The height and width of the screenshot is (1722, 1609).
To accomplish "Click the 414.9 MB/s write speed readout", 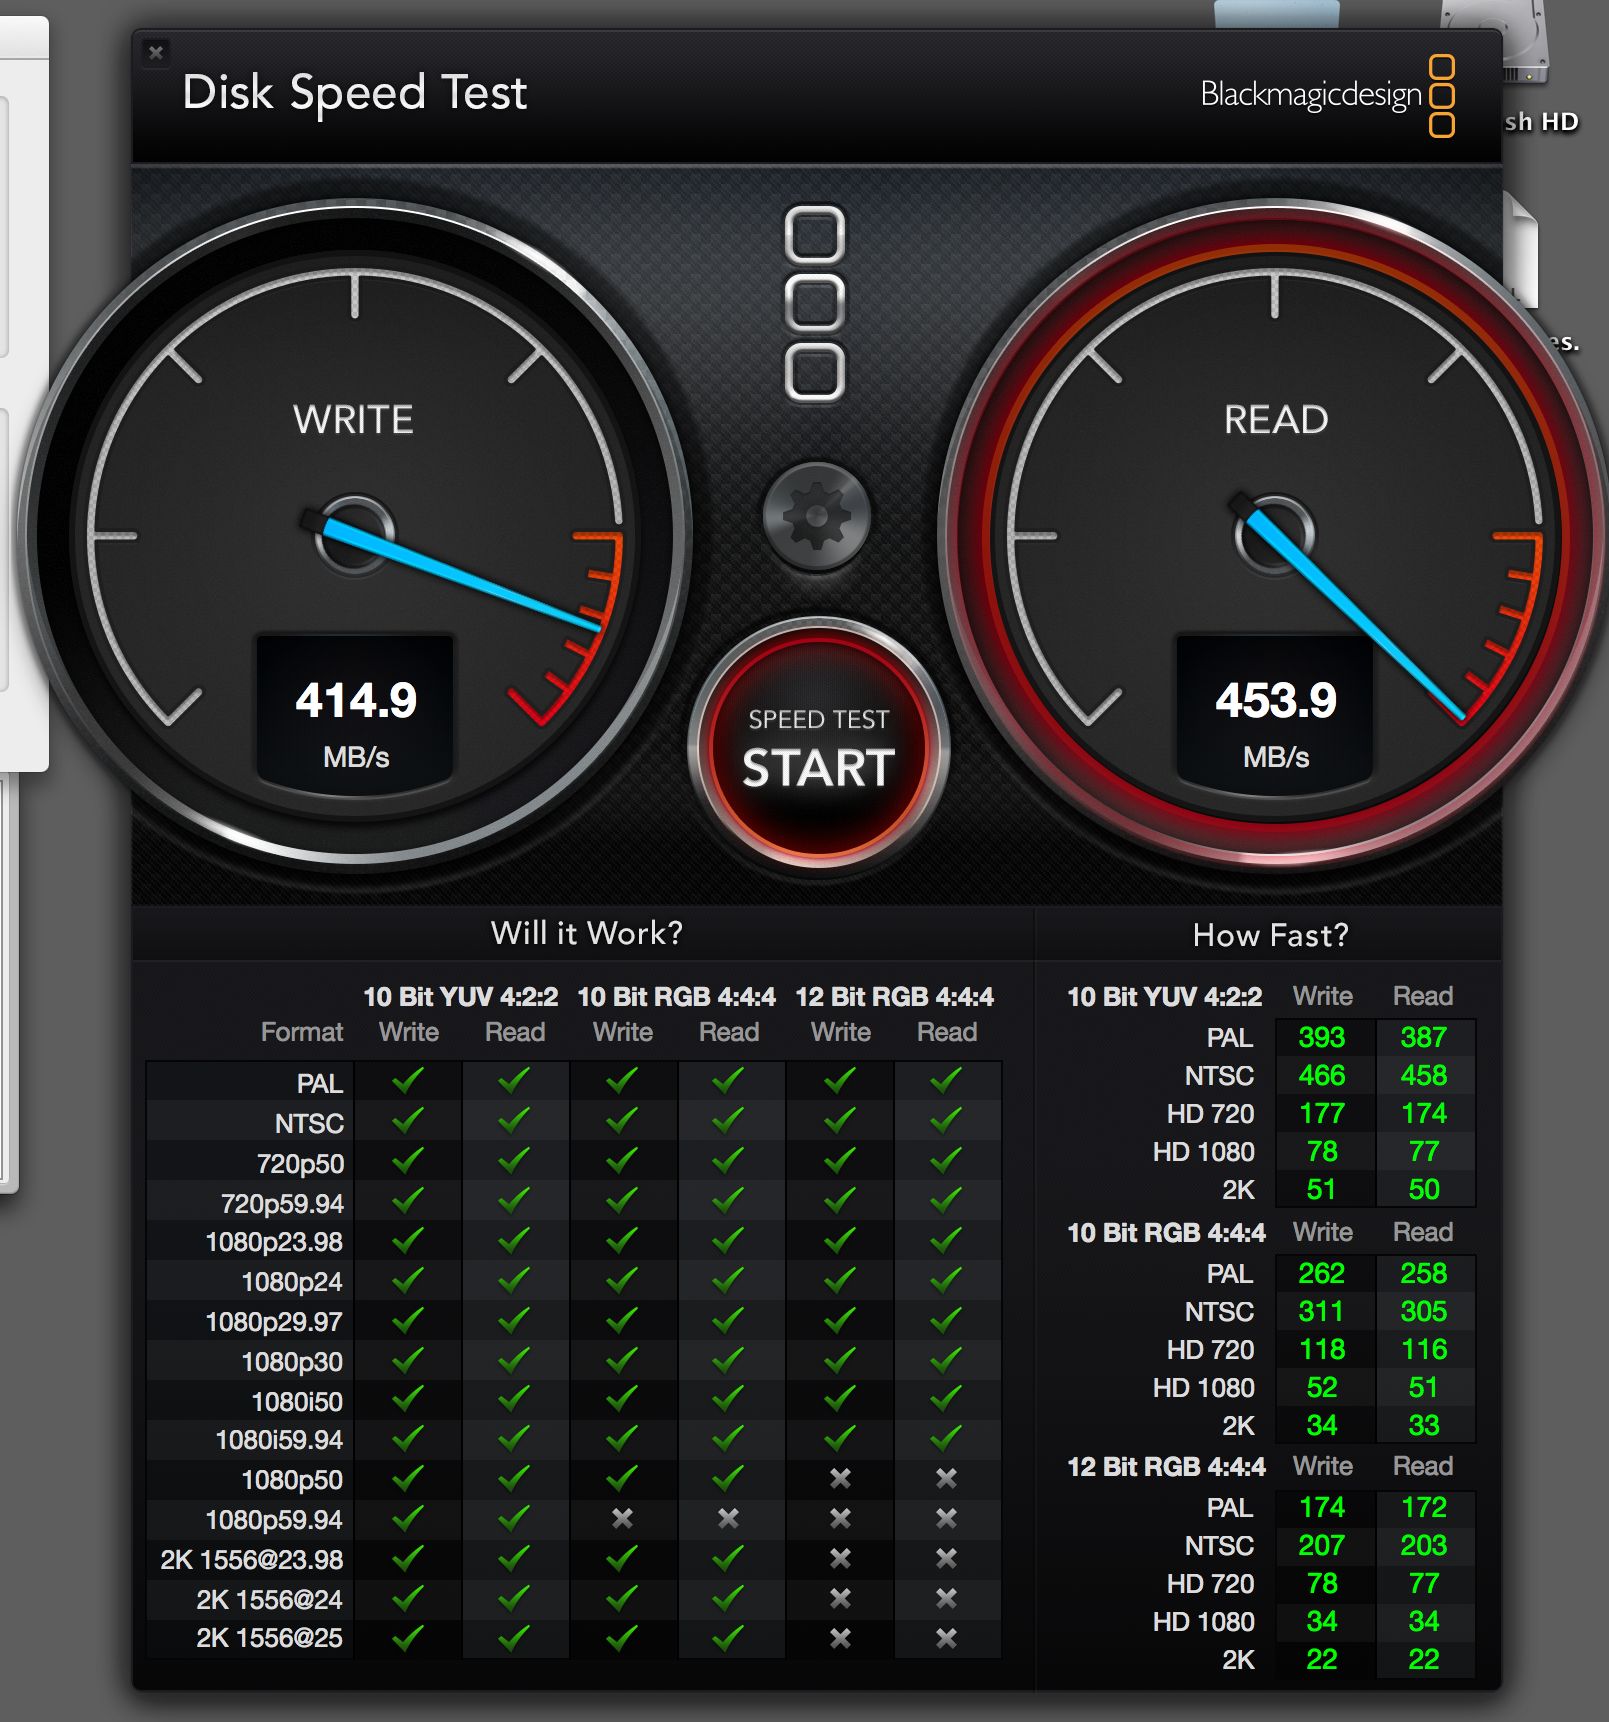I will pos(356,710).
